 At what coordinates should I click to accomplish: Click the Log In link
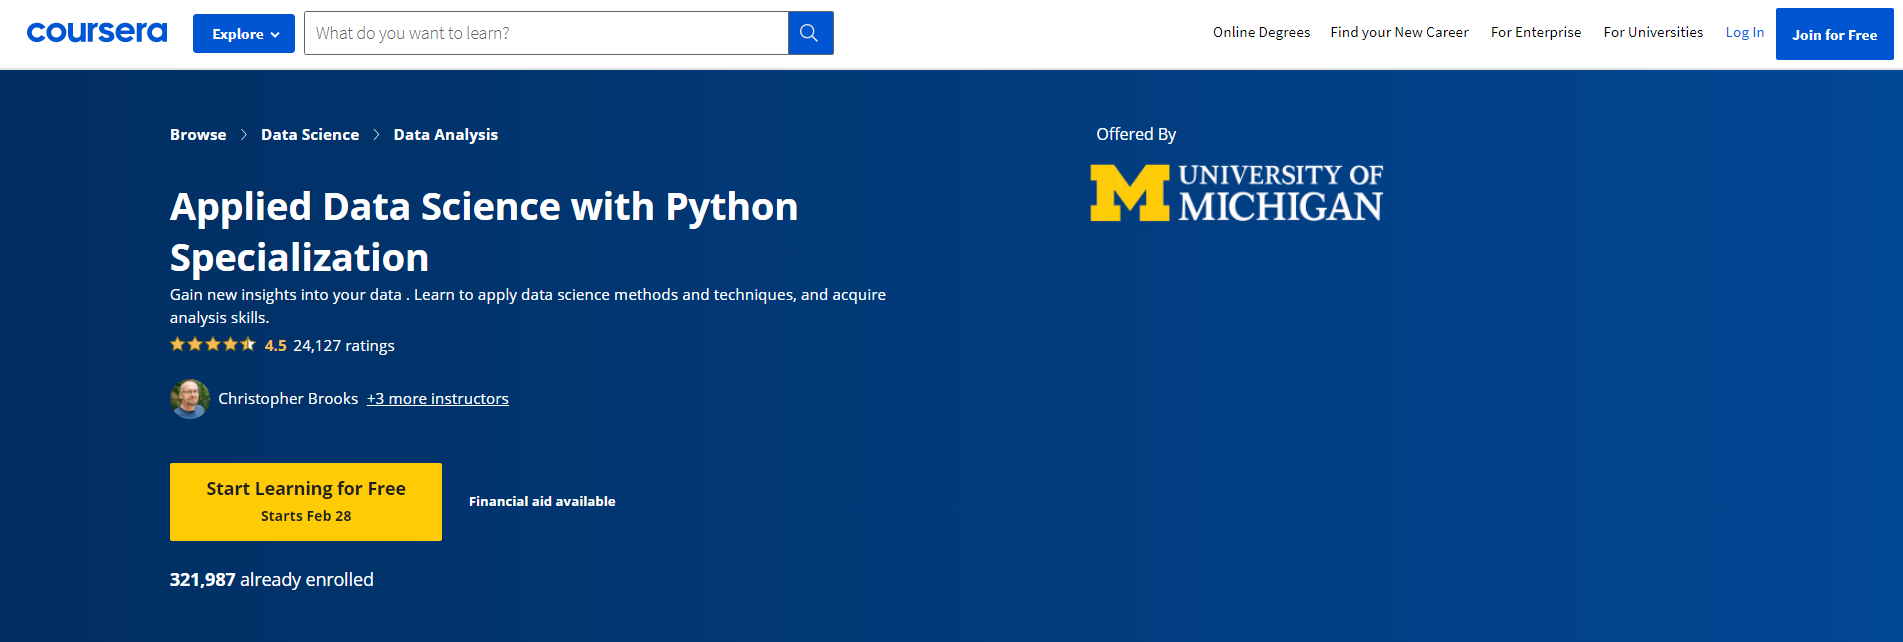point(1744,32)
